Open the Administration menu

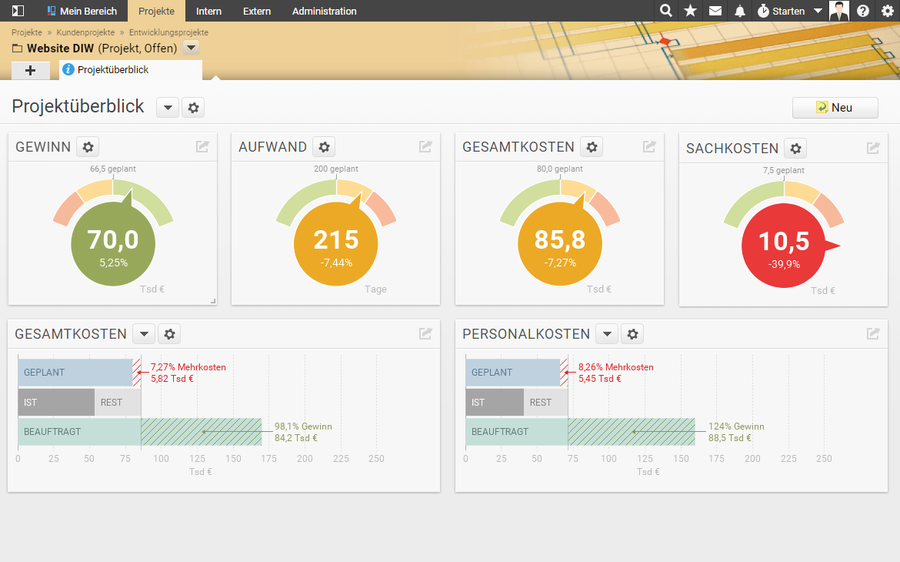(324, 11)
